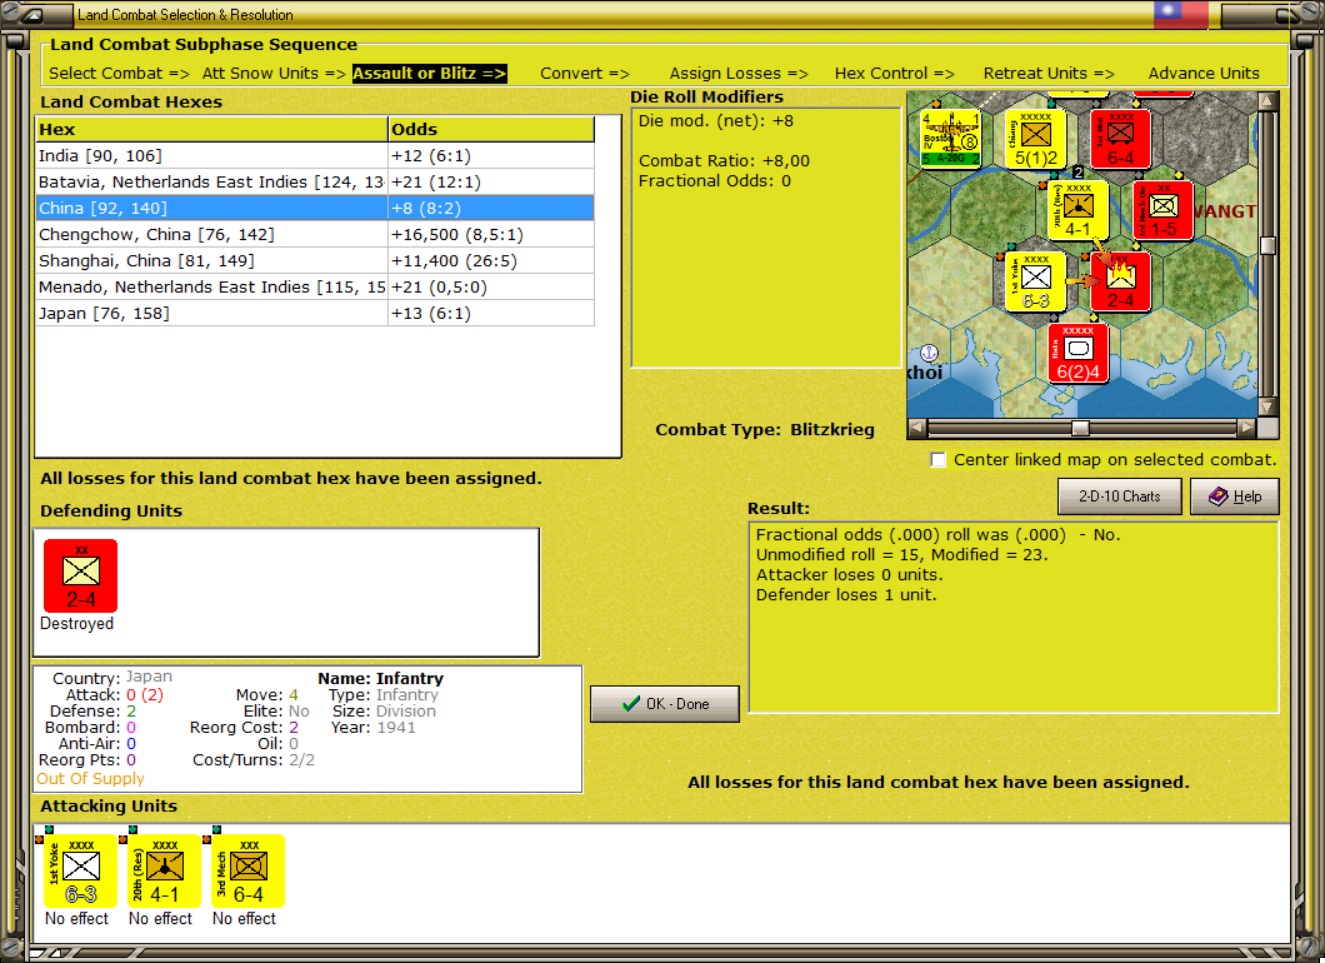Open the Help button
Viewport: 1325px width, 963px height.
pyautogui.click(x=1234, y=496)
